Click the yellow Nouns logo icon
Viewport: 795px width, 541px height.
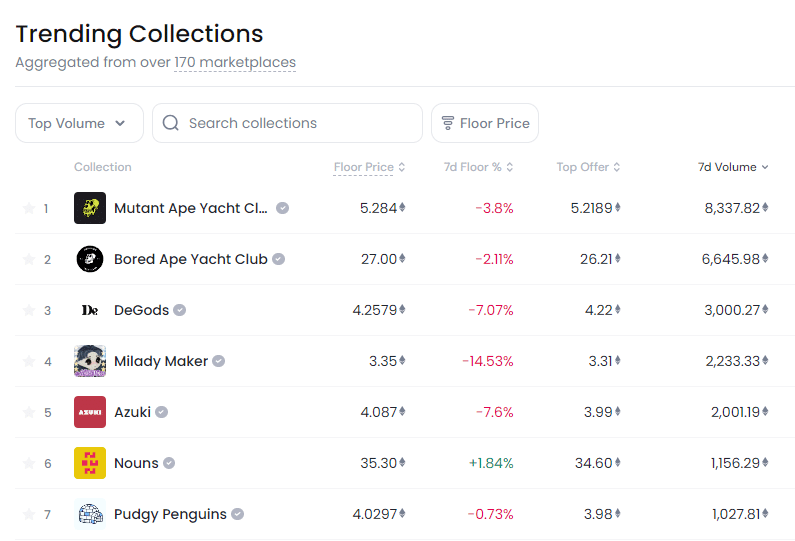click(x=90, y=463)
